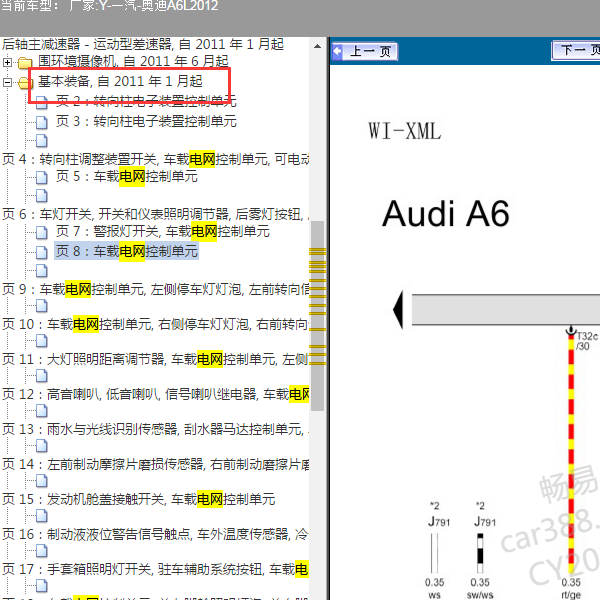Click document icon below page 17 entry

[x=42, y=585]
